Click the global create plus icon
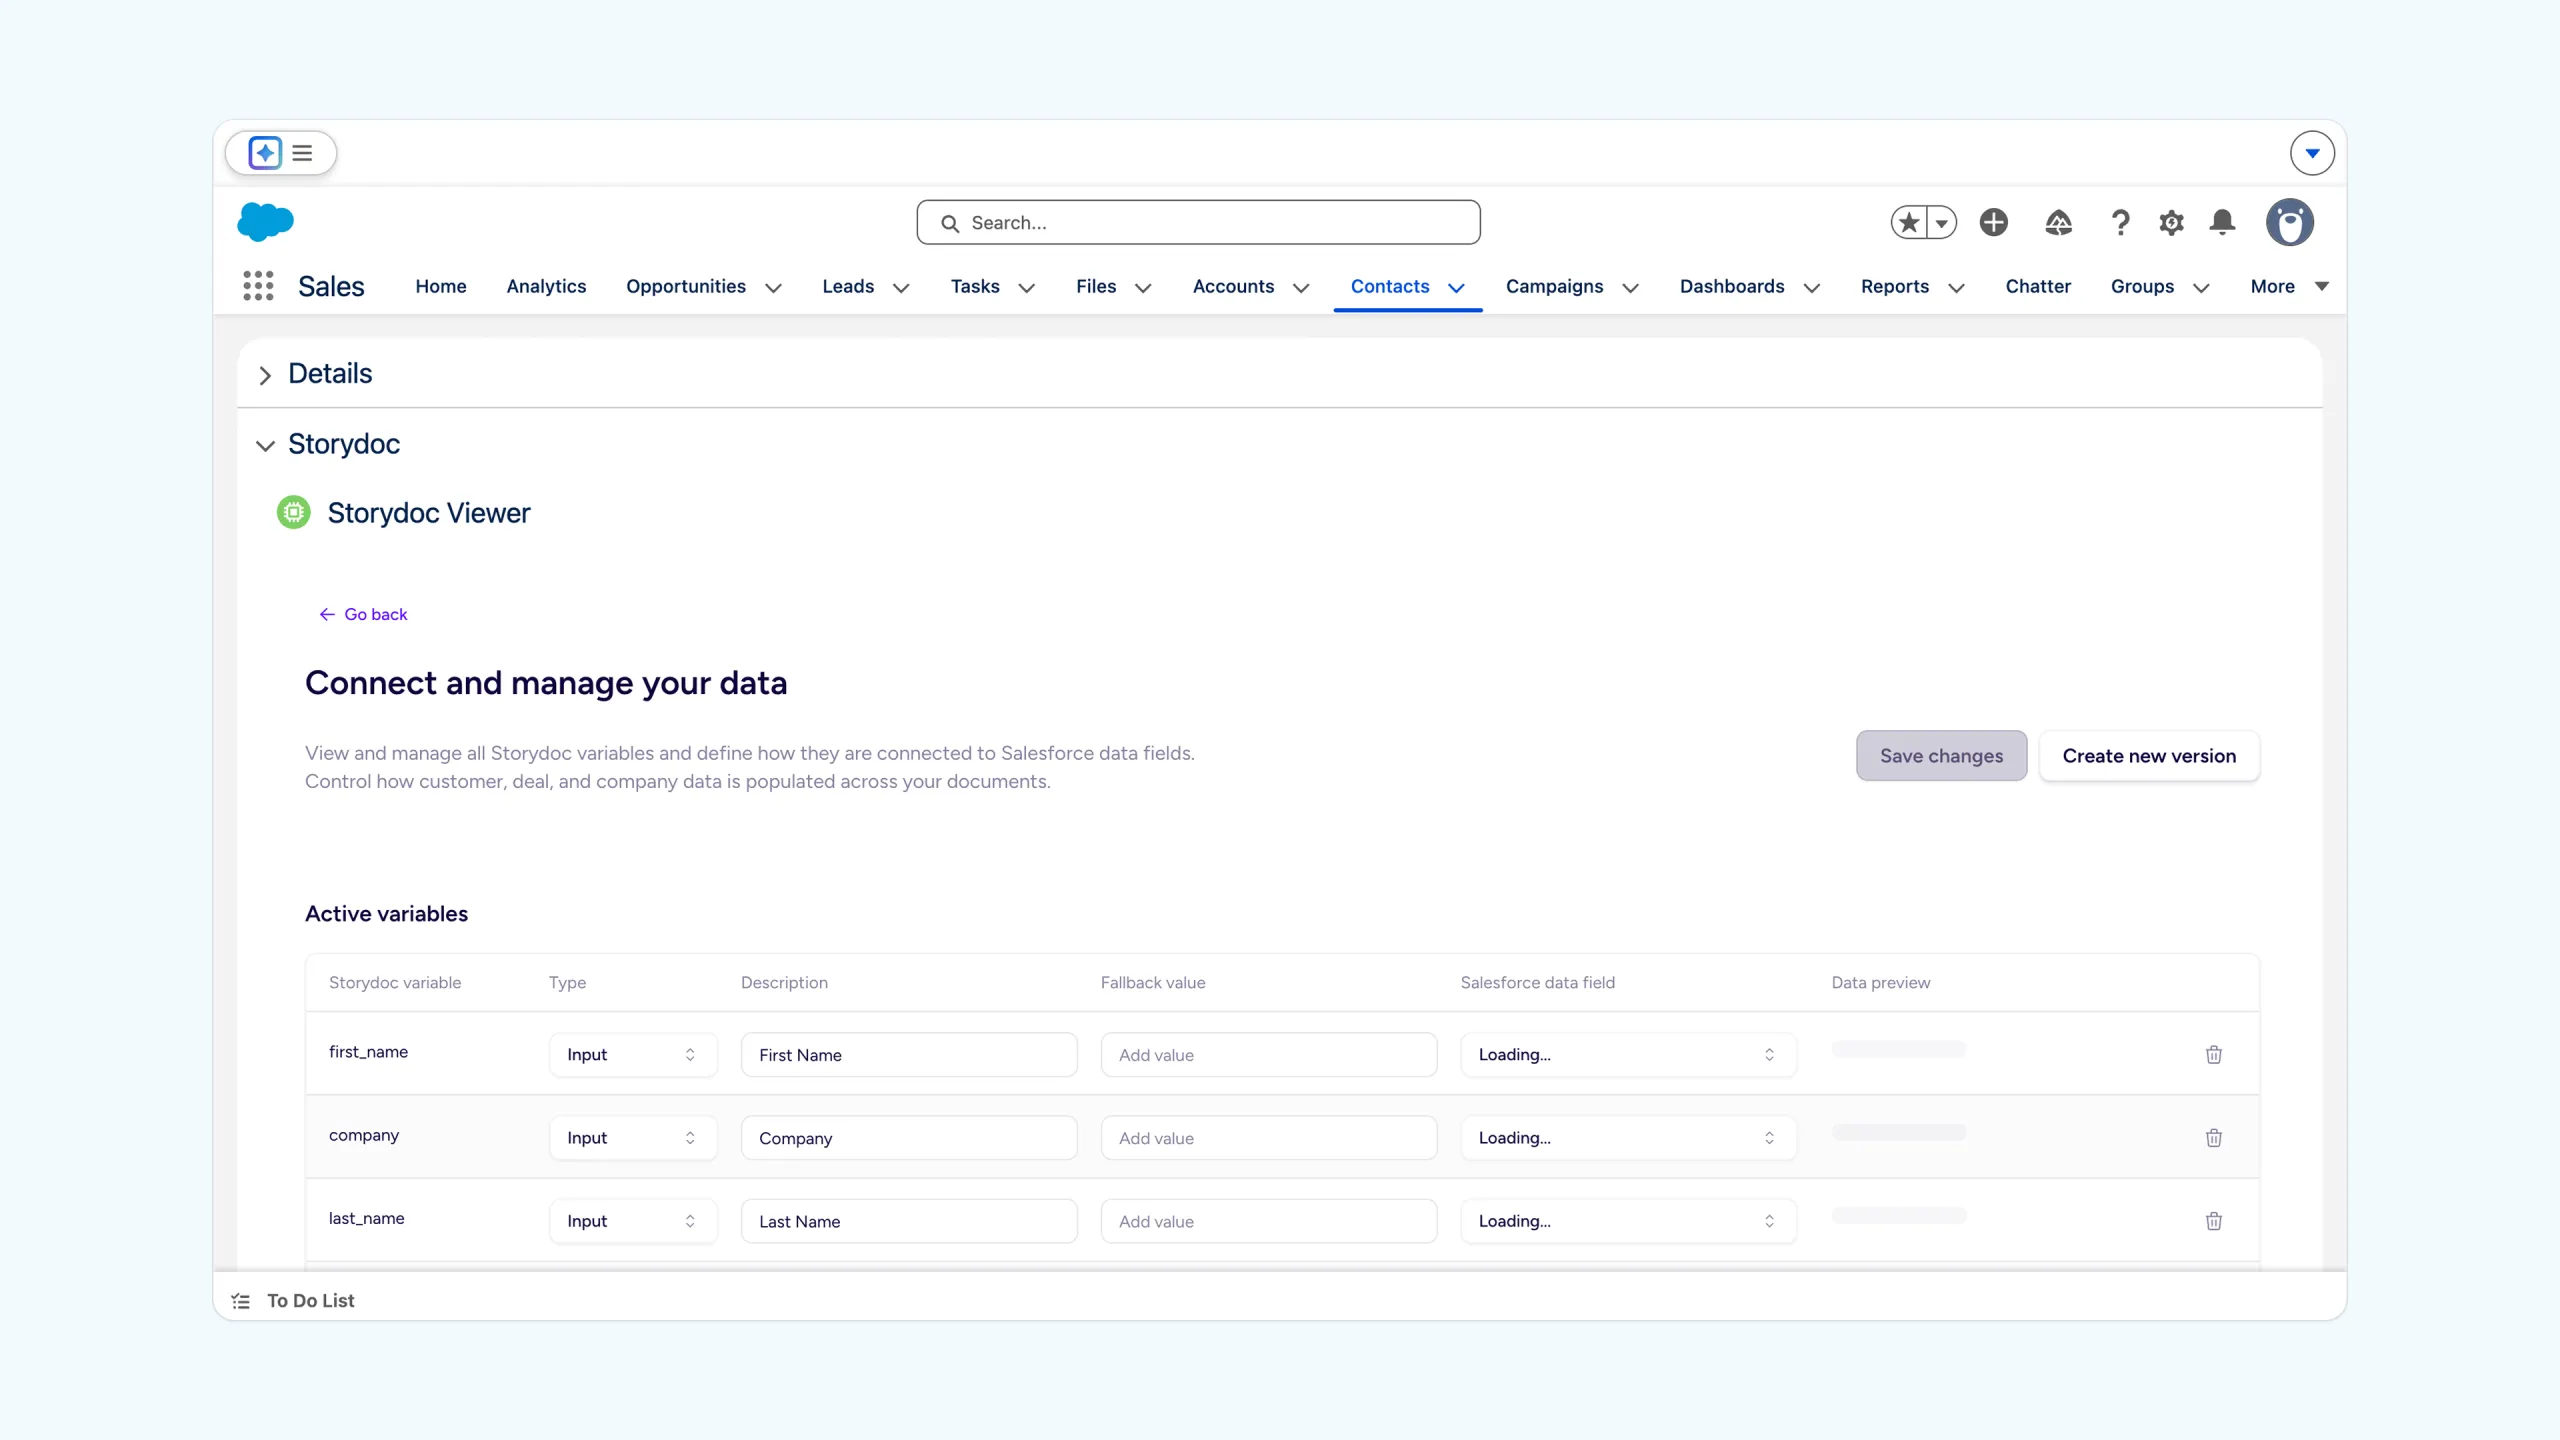 pyautogui.click(x=1994, y=222)
